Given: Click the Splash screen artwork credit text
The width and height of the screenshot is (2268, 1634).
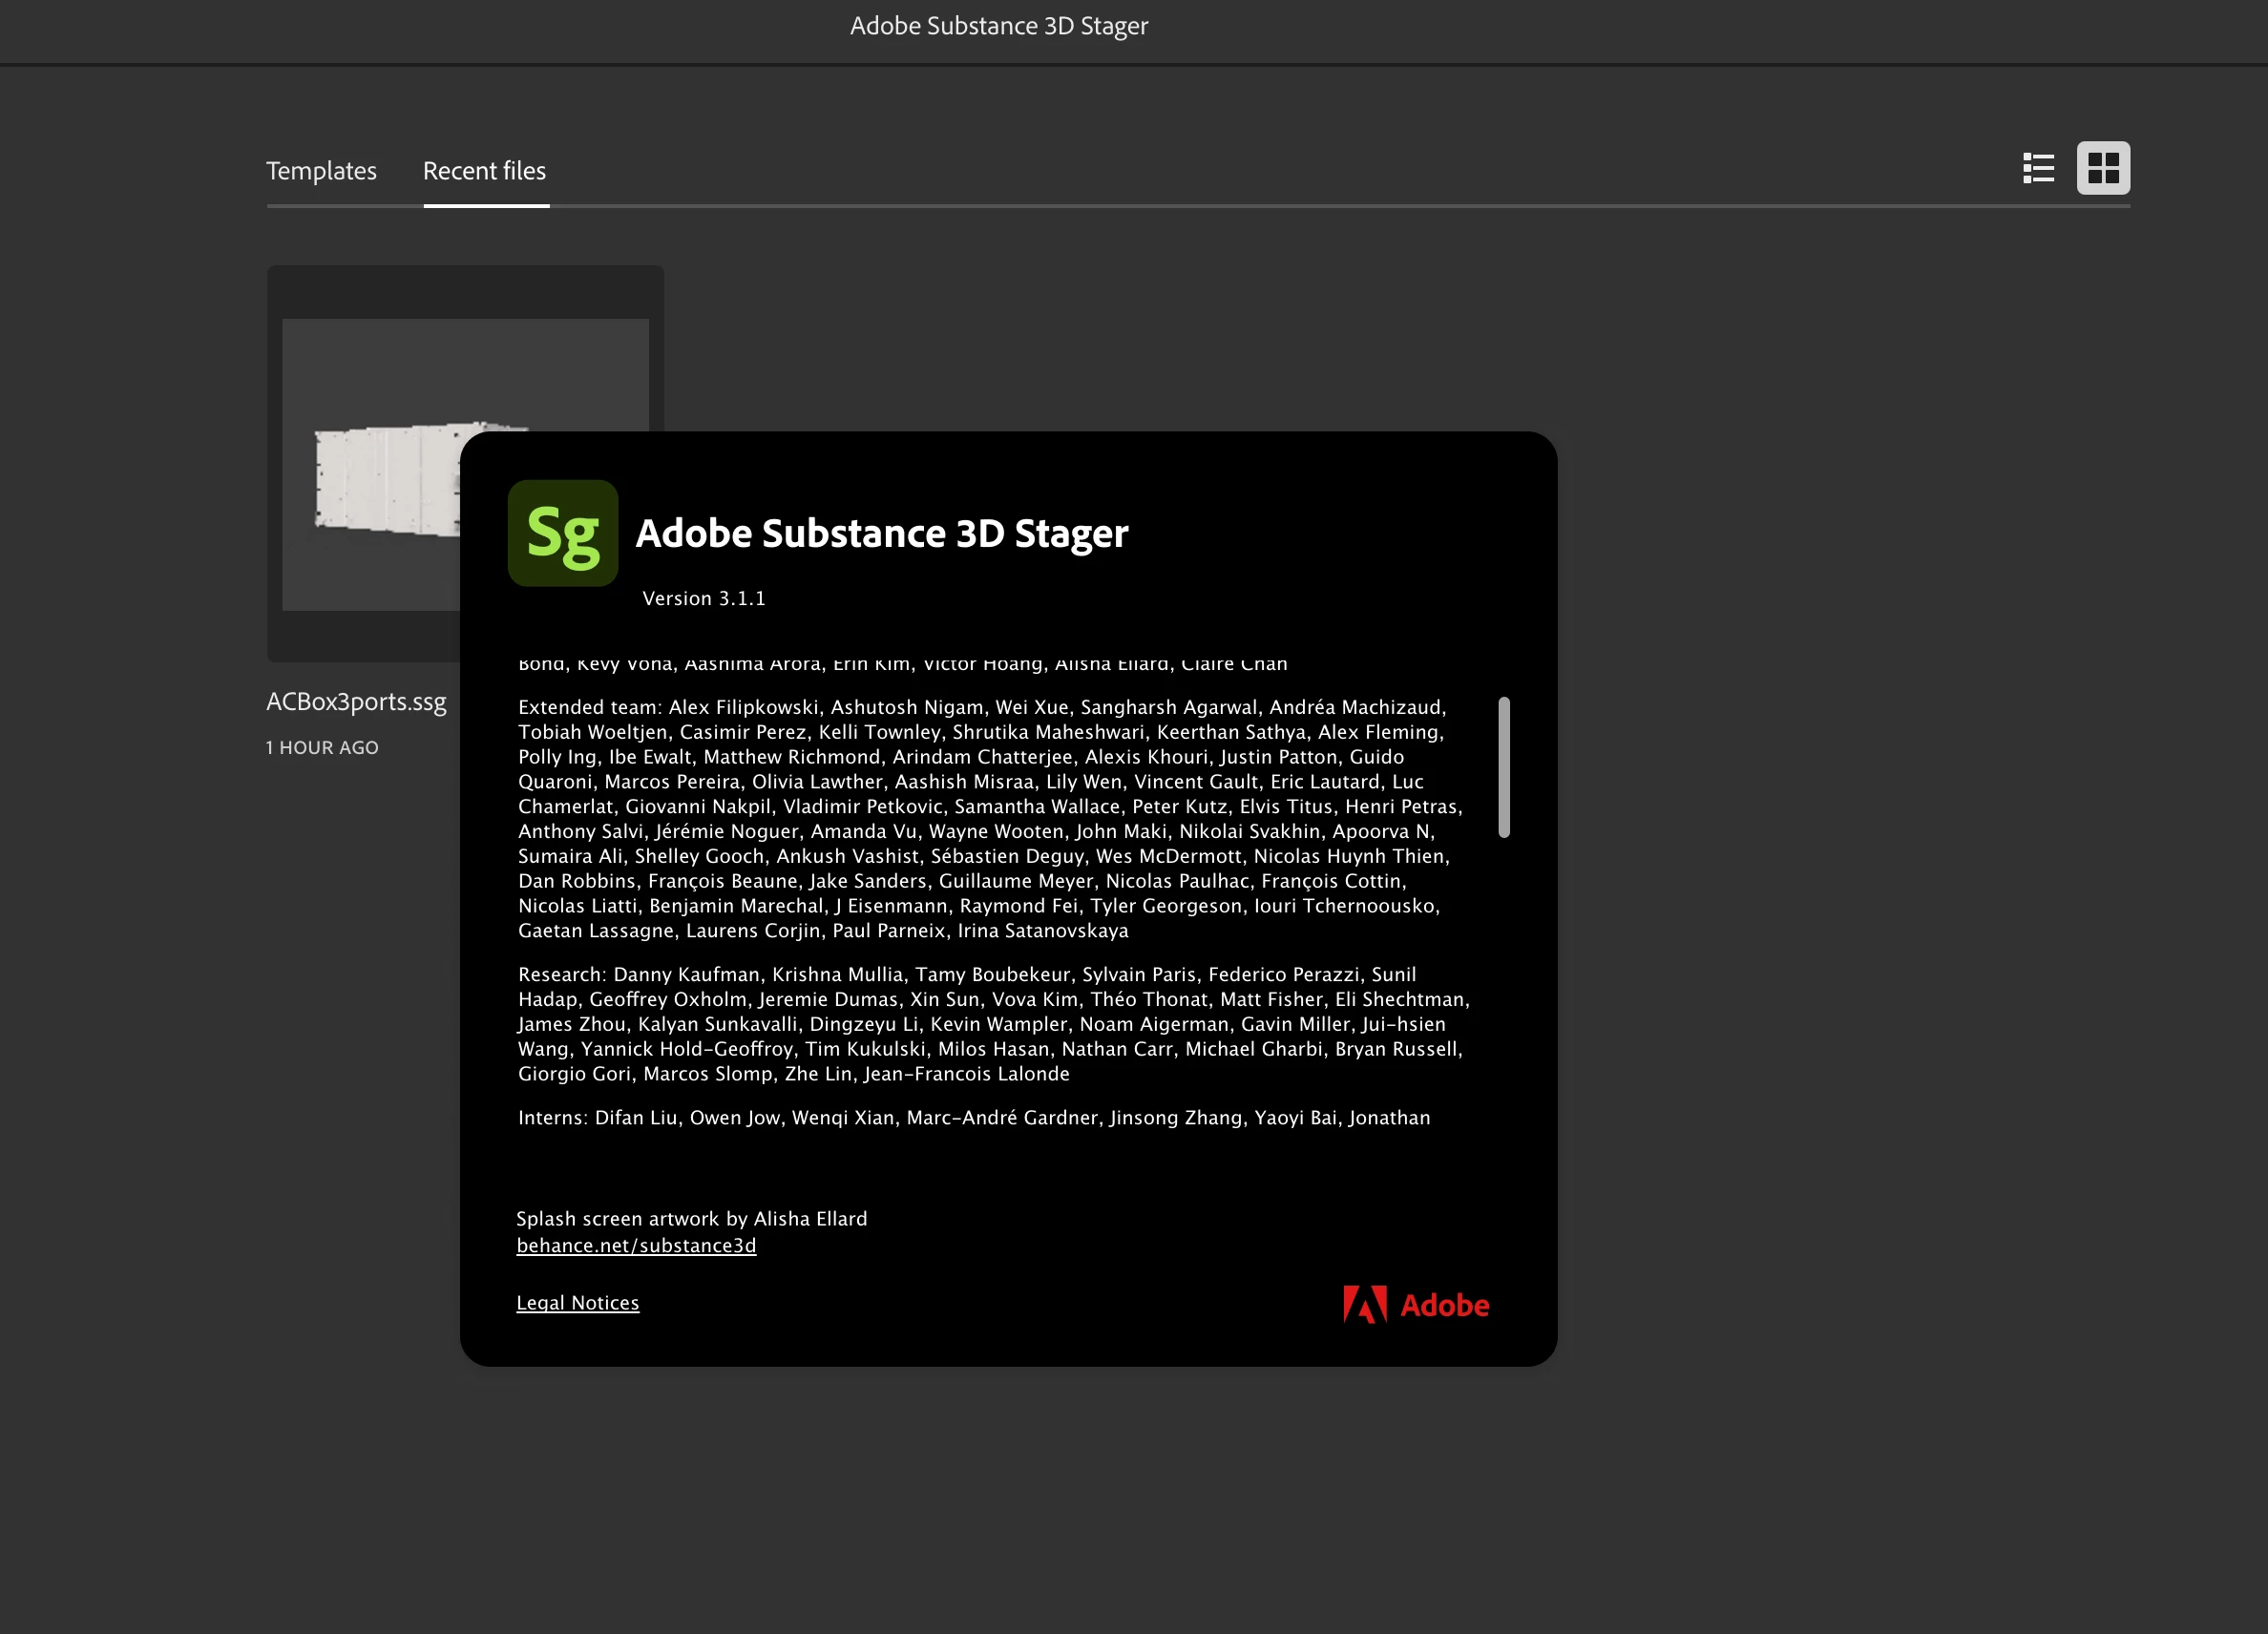Looking at the screenshot, I should [x=691, y=1218].
